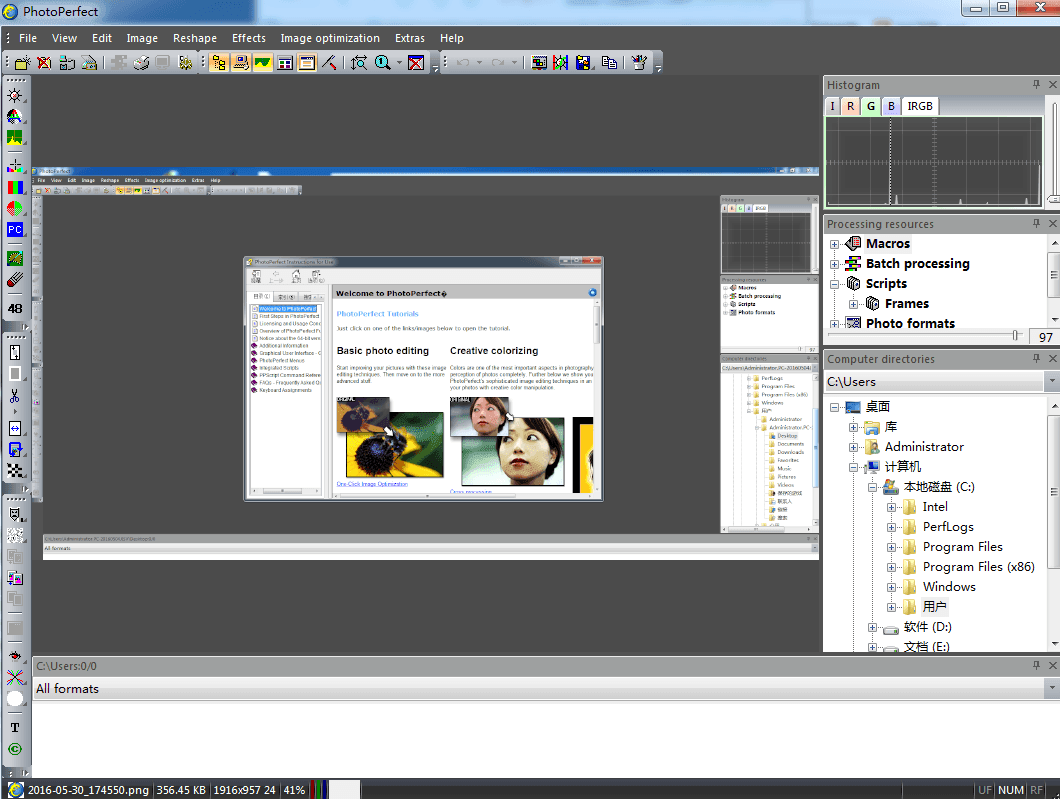This screenshot has height=799, width=1060.
Task: Select the Text tool 'T' icon
Action: click(x=15, y=727)
